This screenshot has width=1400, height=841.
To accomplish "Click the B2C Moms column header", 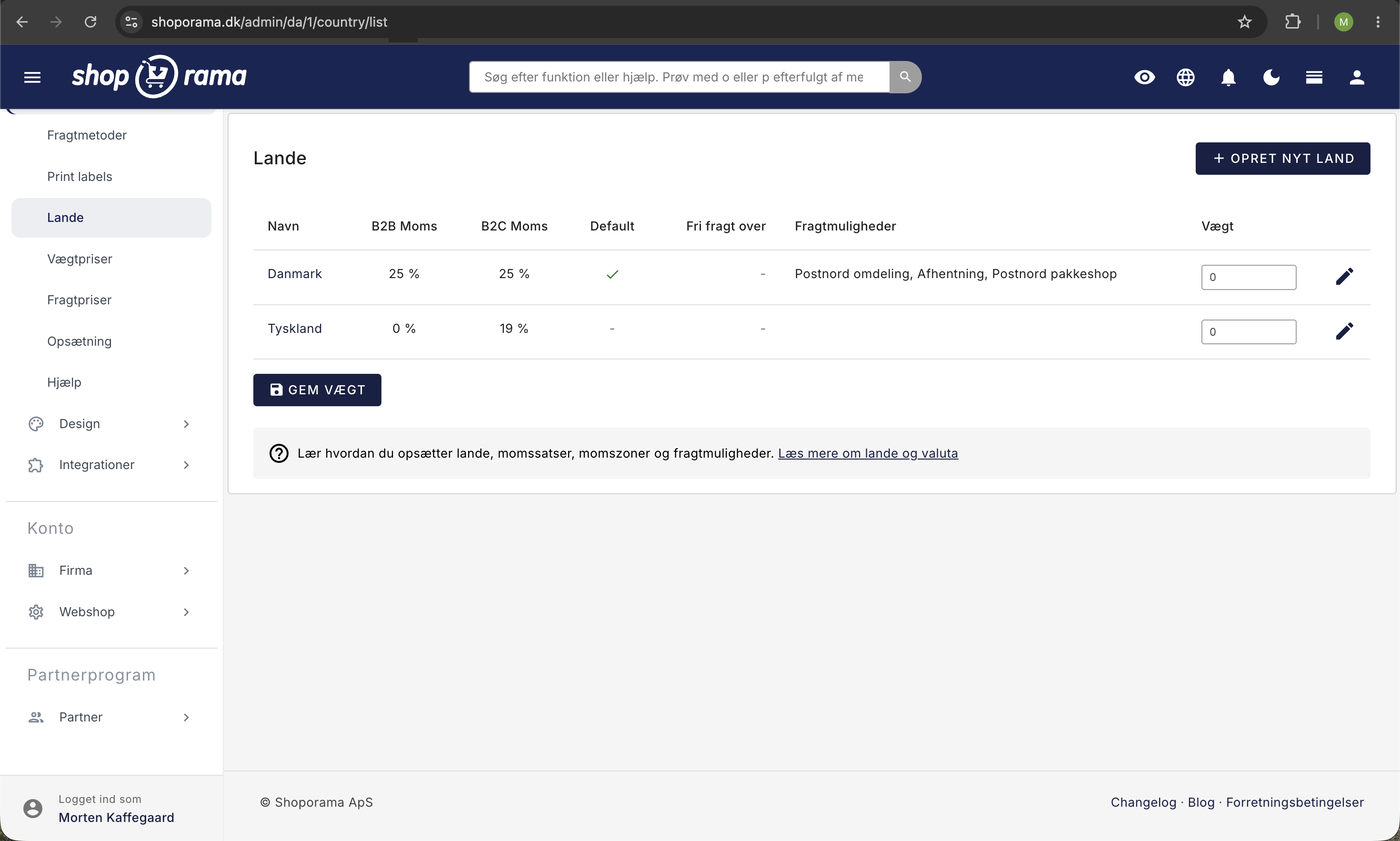I will pos(514,226).
